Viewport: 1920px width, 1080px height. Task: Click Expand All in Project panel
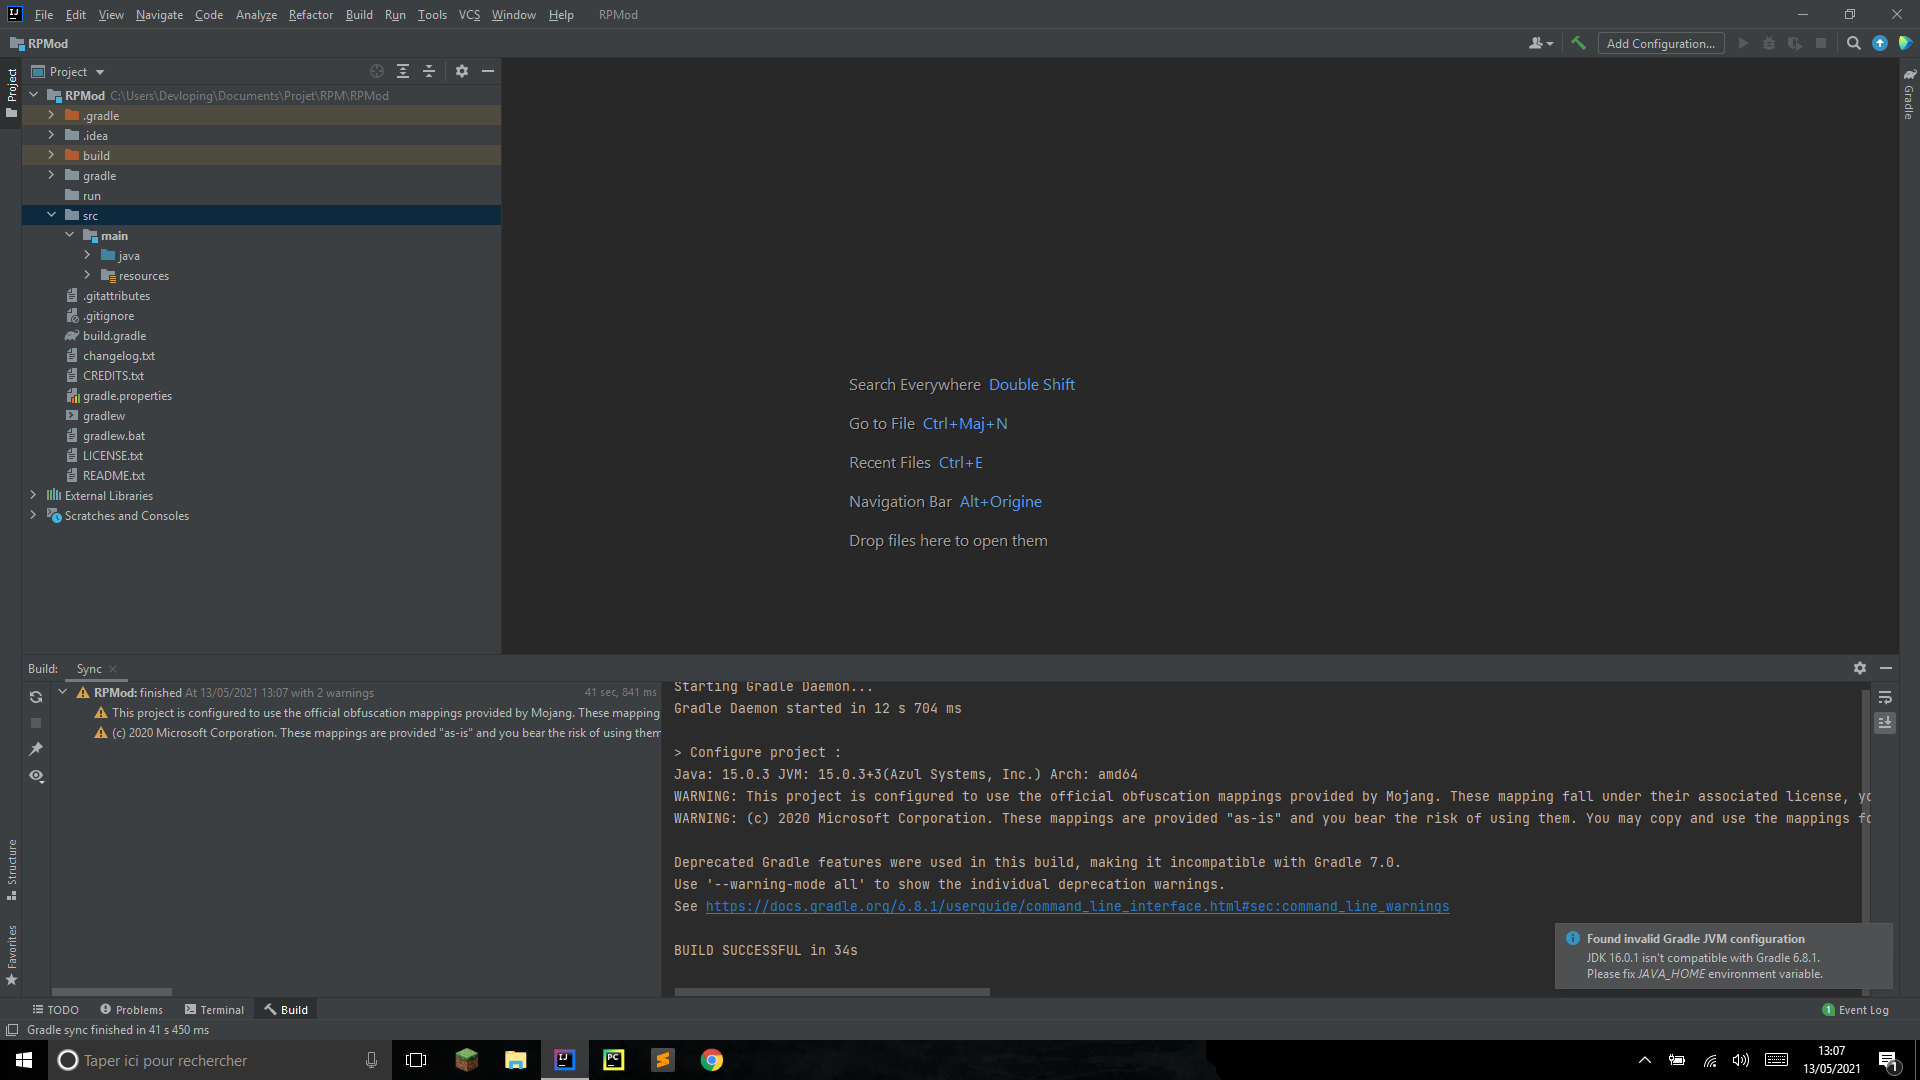tap(403, 71)
